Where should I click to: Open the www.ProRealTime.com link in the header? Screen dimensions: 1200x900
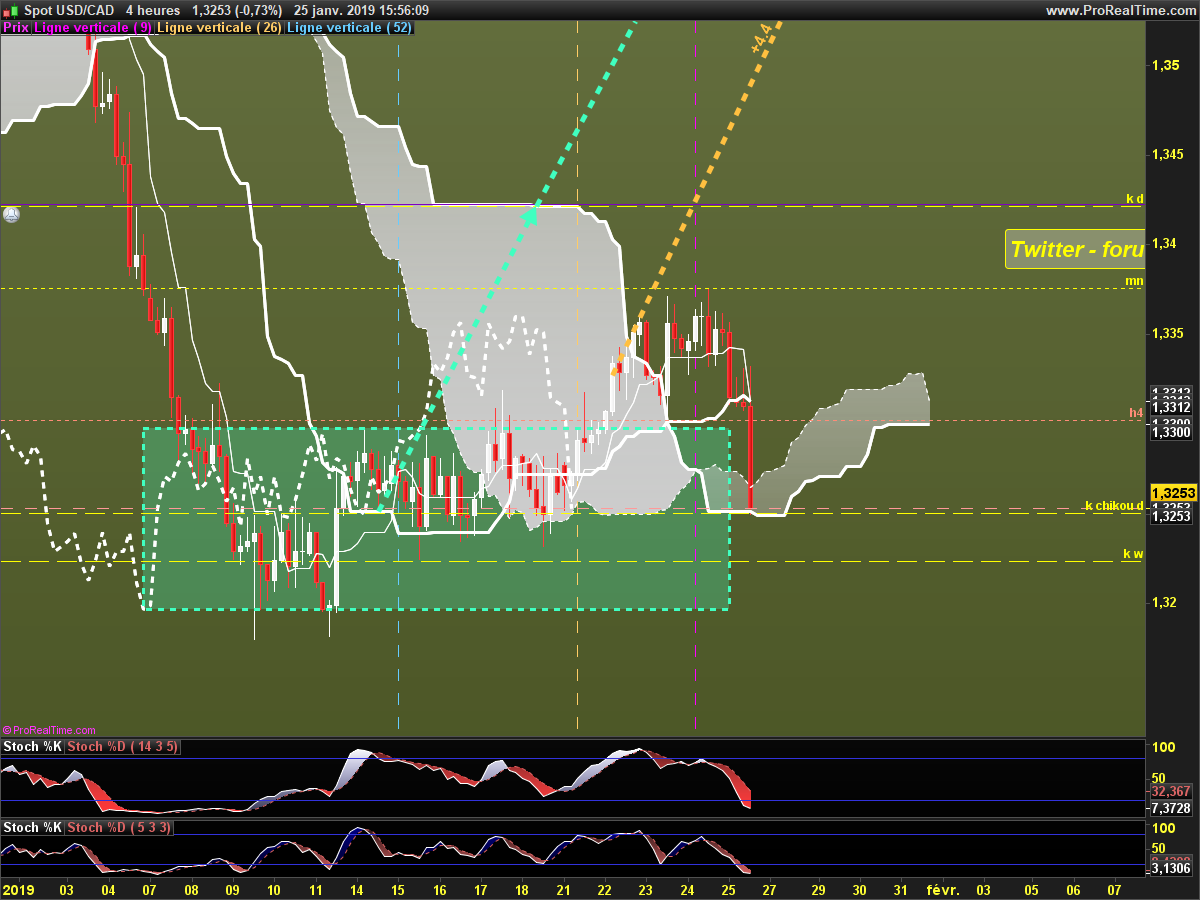pyautogui.click(x=1120, y=10)
